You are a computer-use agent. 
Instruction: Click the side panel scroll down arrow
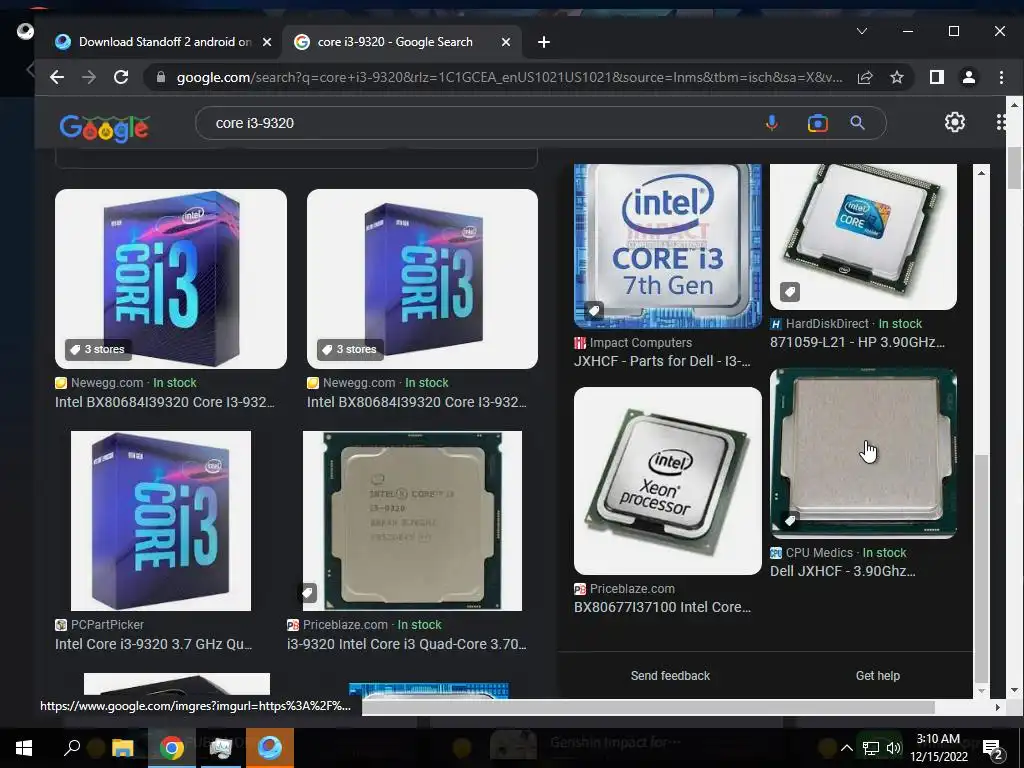coord(981,690)
